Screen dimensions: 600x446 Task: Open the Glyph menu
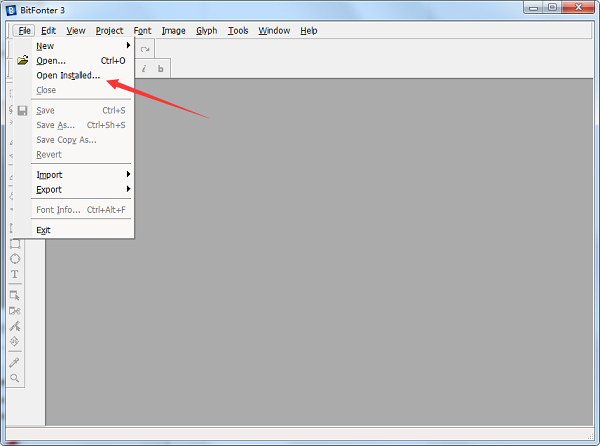[207, 31]
